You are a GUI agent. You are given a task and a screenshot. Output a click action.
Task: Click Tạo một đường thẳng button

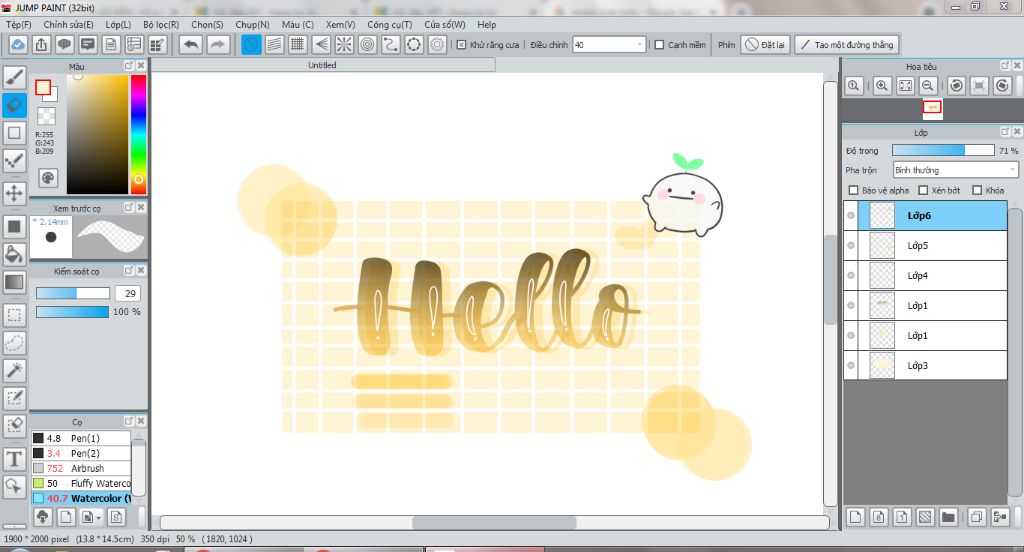click(847, 44)
